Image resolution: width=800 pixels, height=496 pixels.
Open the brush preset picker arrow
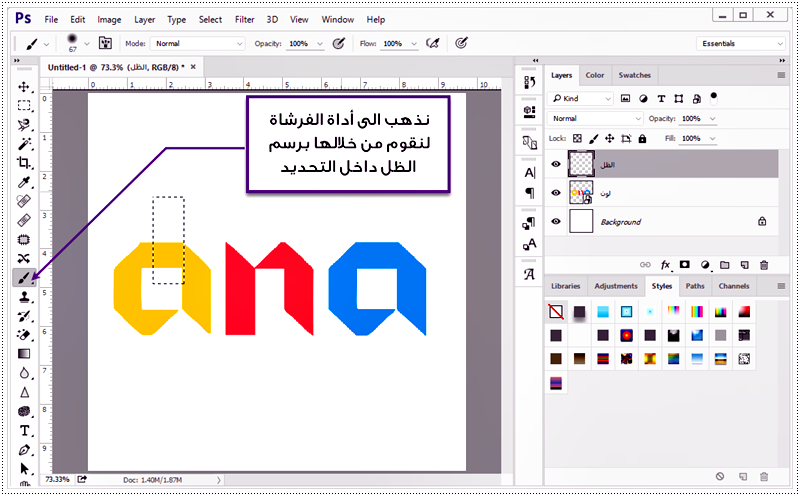point(87,44)
